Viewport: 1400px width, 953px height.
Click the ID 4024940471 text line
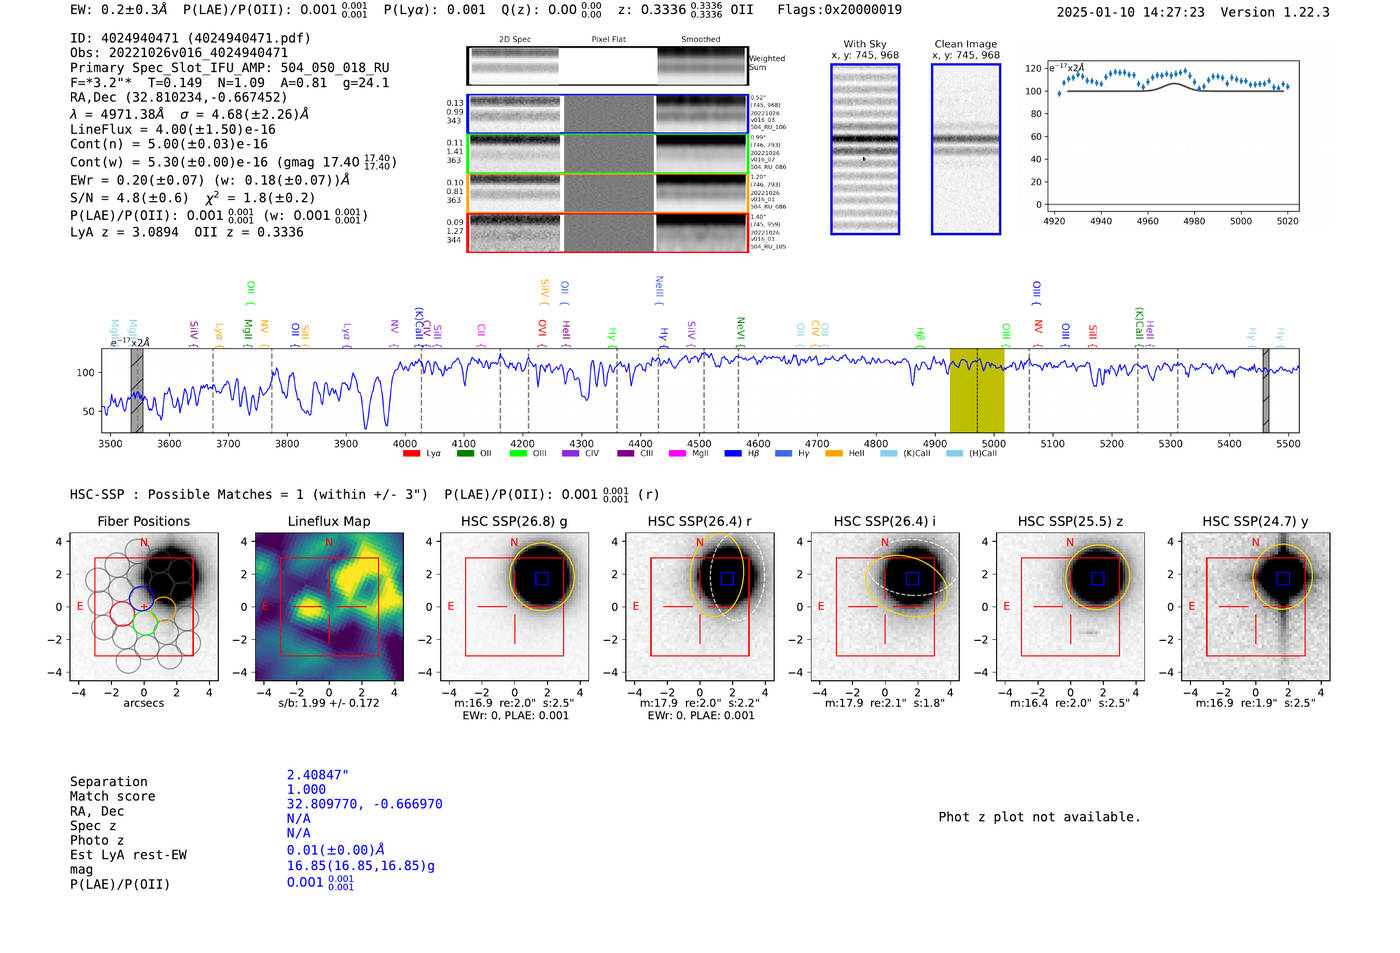[190, 38]
